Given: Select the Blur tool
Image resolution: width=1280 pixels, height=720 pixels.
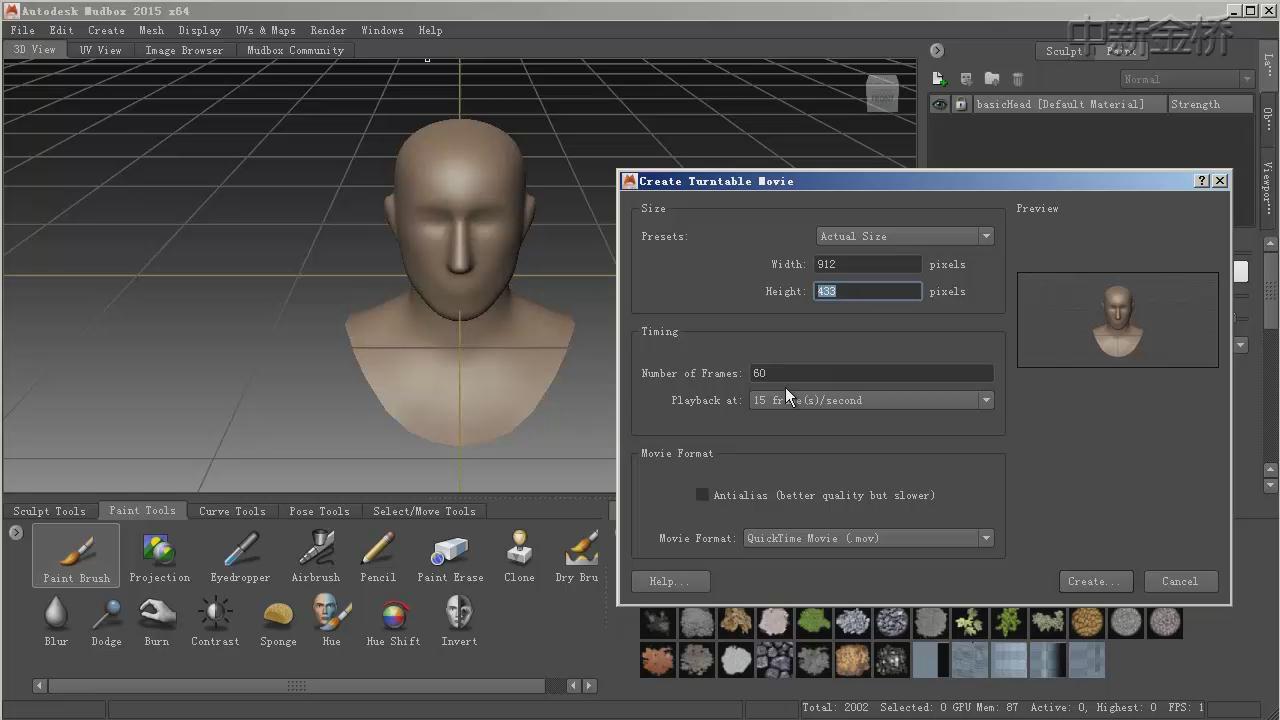Looking at the screenshot, I should tap(56, 620).
